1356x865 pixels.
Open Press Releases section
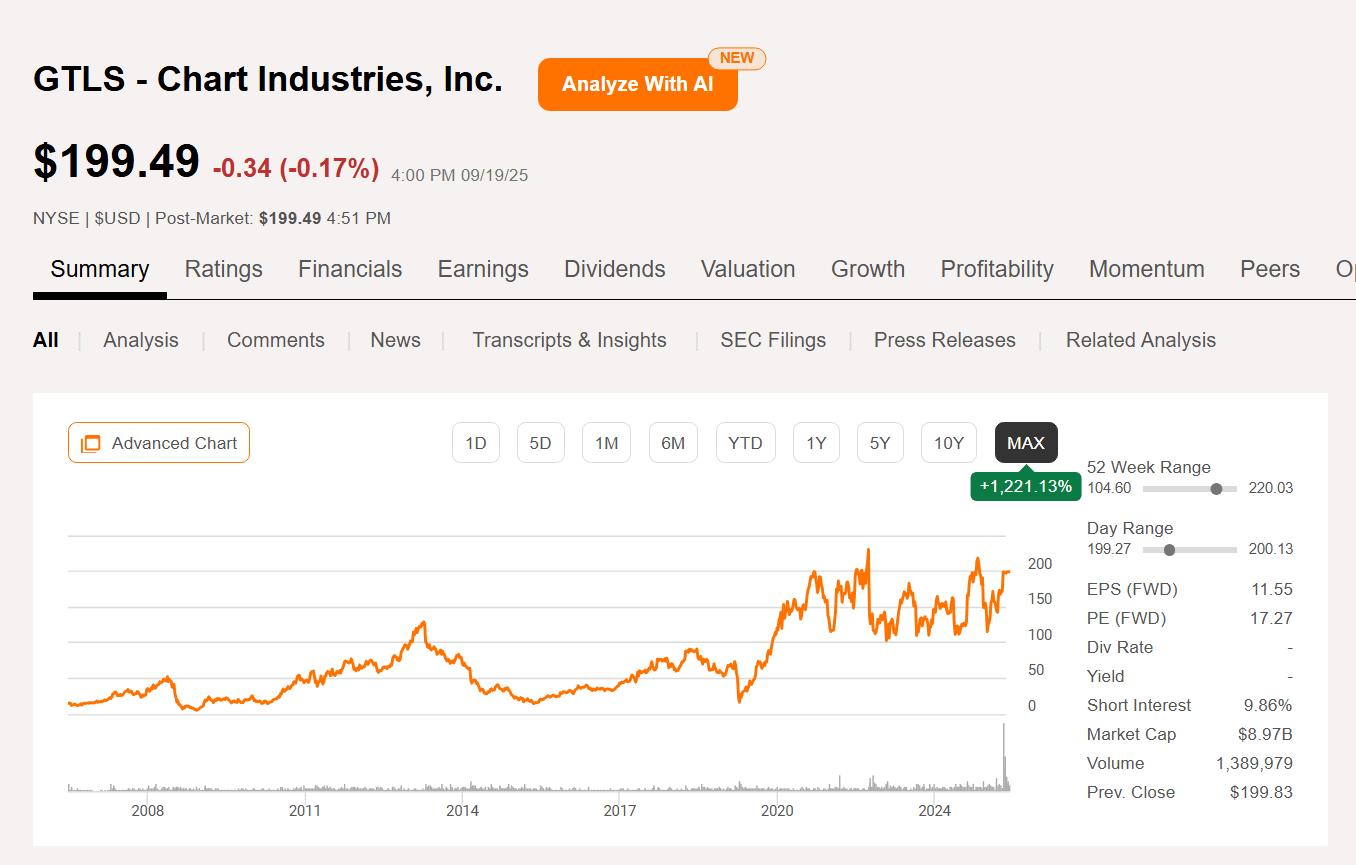(x=944, y=340)
